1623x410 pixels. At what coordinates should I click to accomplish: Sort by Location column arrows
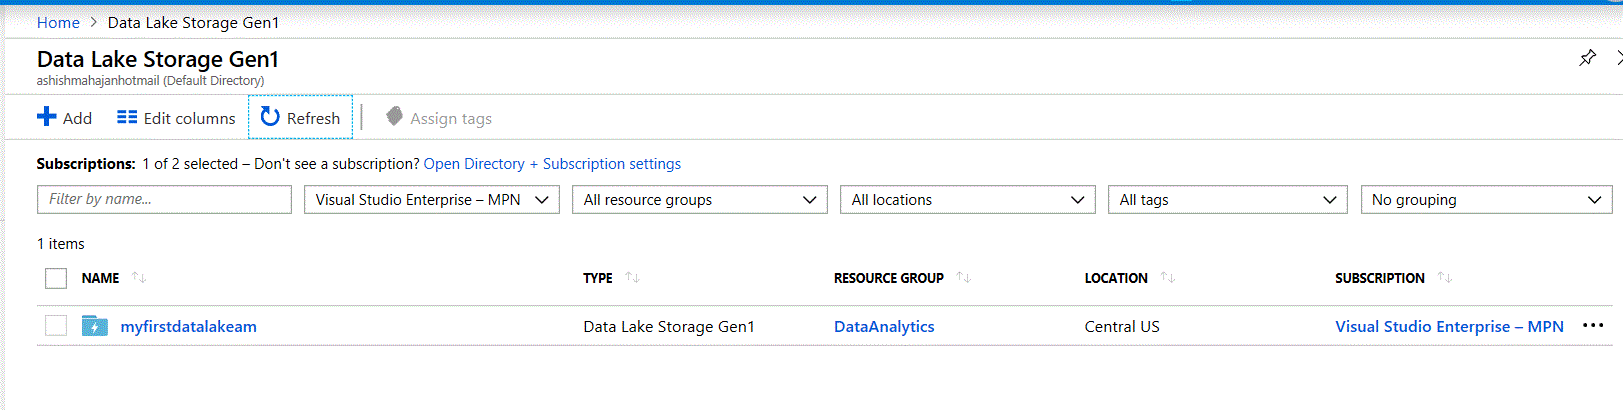click(x=1167, y=278)
